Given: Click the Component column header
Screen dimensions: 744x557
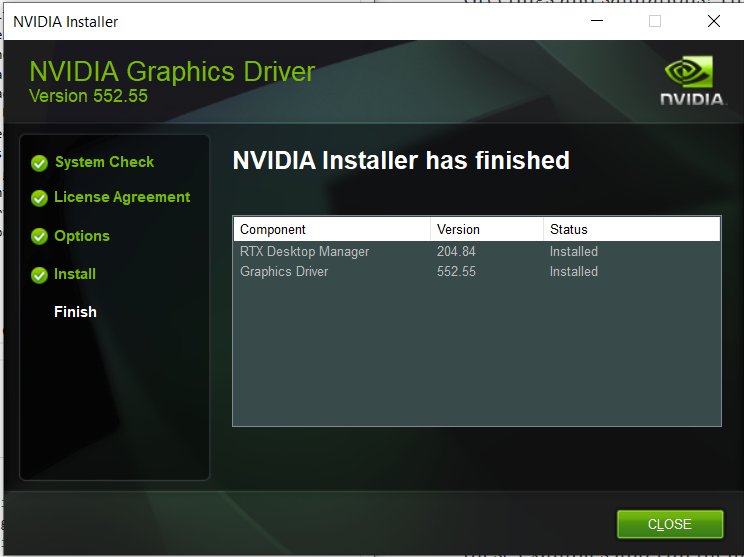Looking at the screenshot, I should pyautogui.click(x=332, y=229).
